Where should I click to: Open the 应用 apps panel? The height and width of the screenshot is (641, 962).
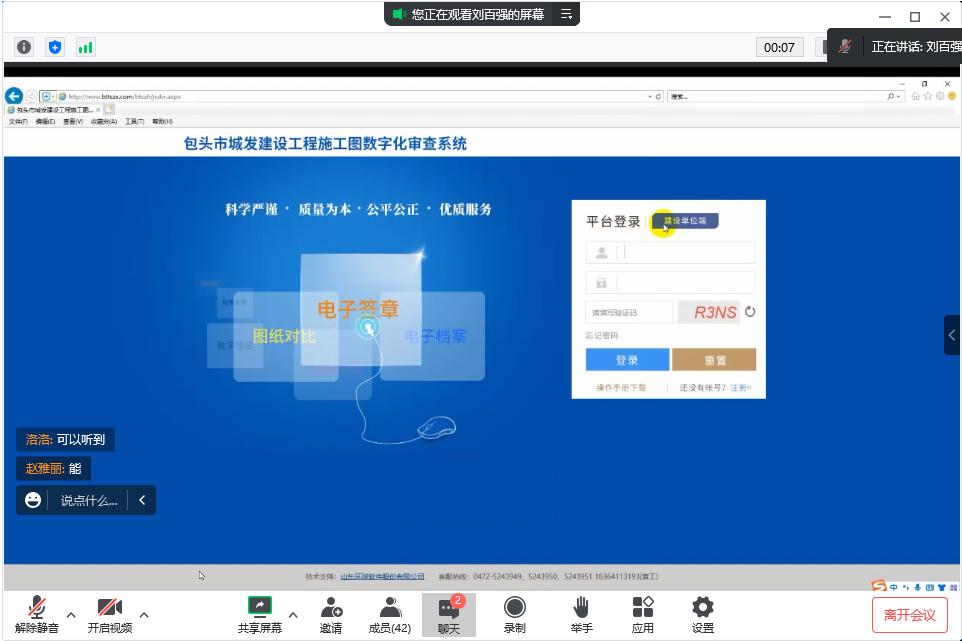[x=642, y=612]
